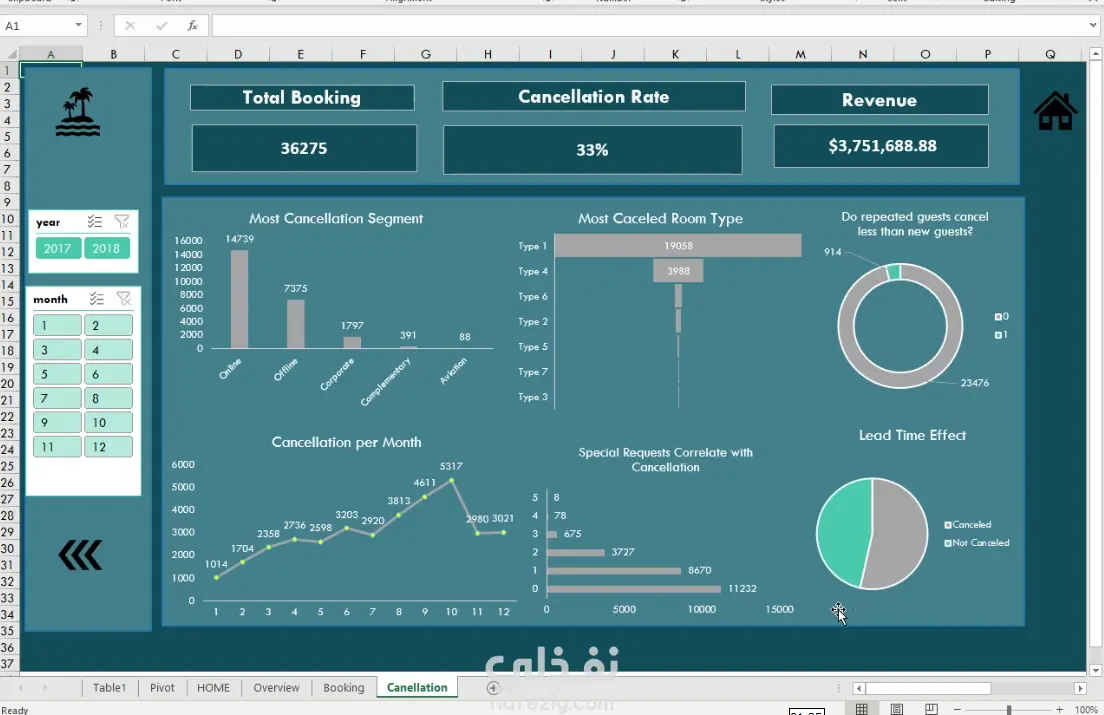Open the Insert Function fx button

click(x=192, y=26)
